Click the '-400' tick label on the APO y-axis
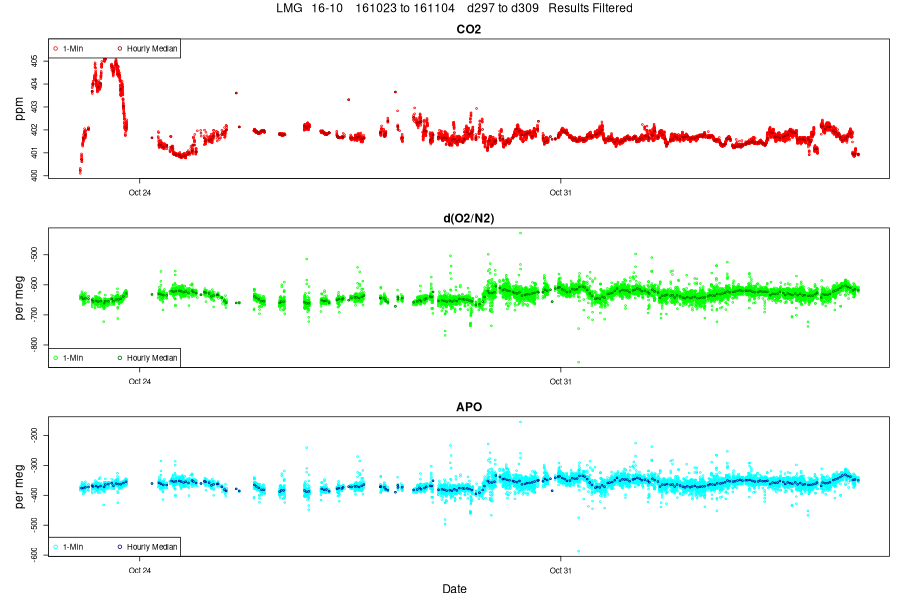The width and height of the screenshot is (900, 600). tap(35, 495)
